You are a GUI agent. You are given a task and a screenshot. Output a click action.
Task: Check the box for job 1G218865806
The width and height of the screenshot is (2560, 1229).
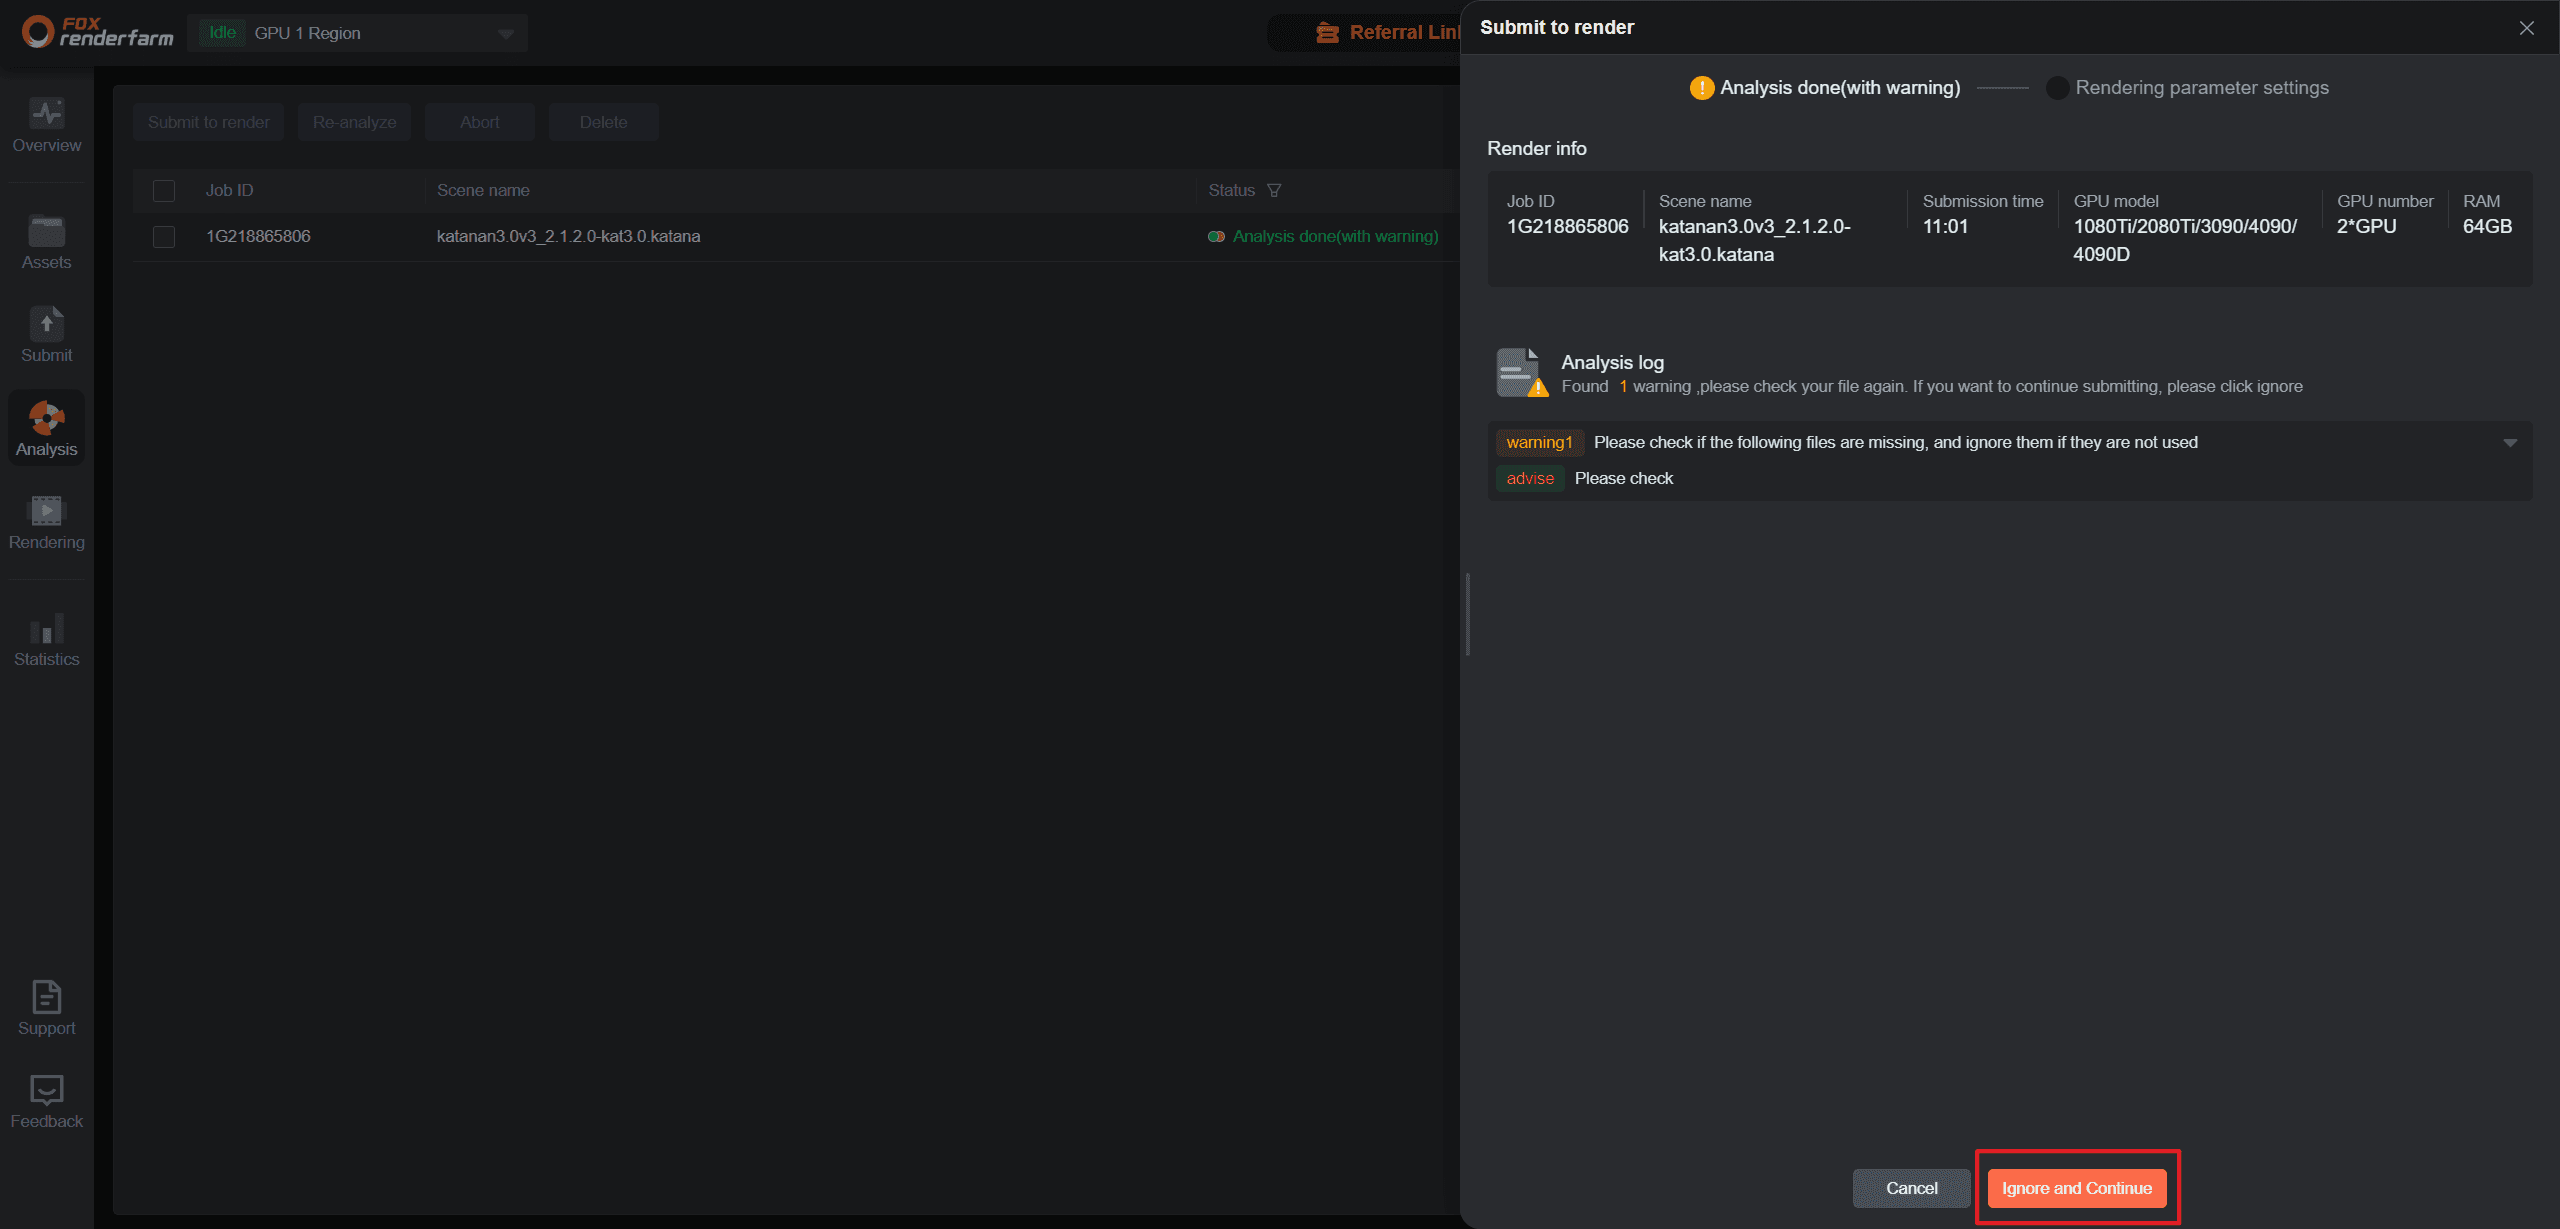(164, 237)
